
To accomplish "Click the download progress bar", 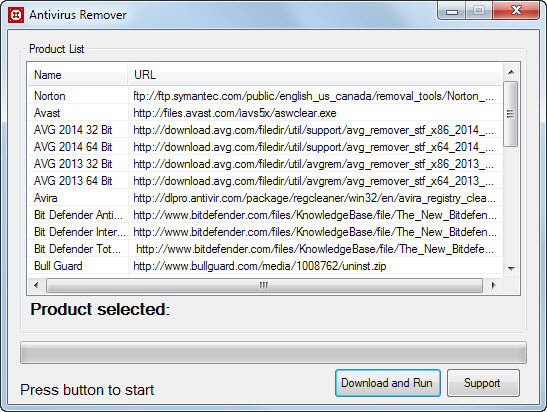I will [273, 353].
